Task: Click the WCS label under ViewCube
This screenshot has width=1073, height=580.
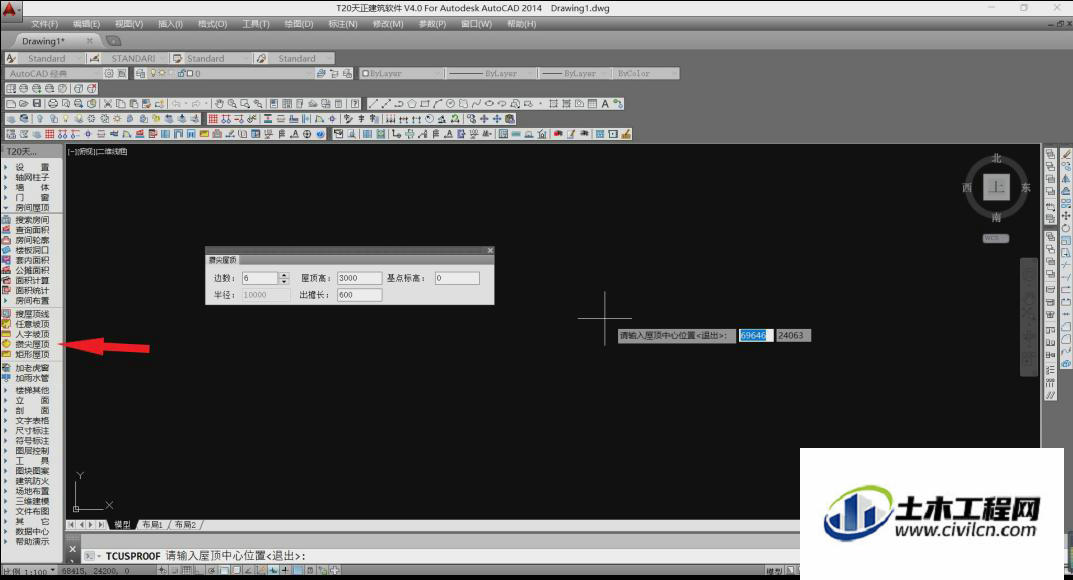Action: [x=996, y=238]
